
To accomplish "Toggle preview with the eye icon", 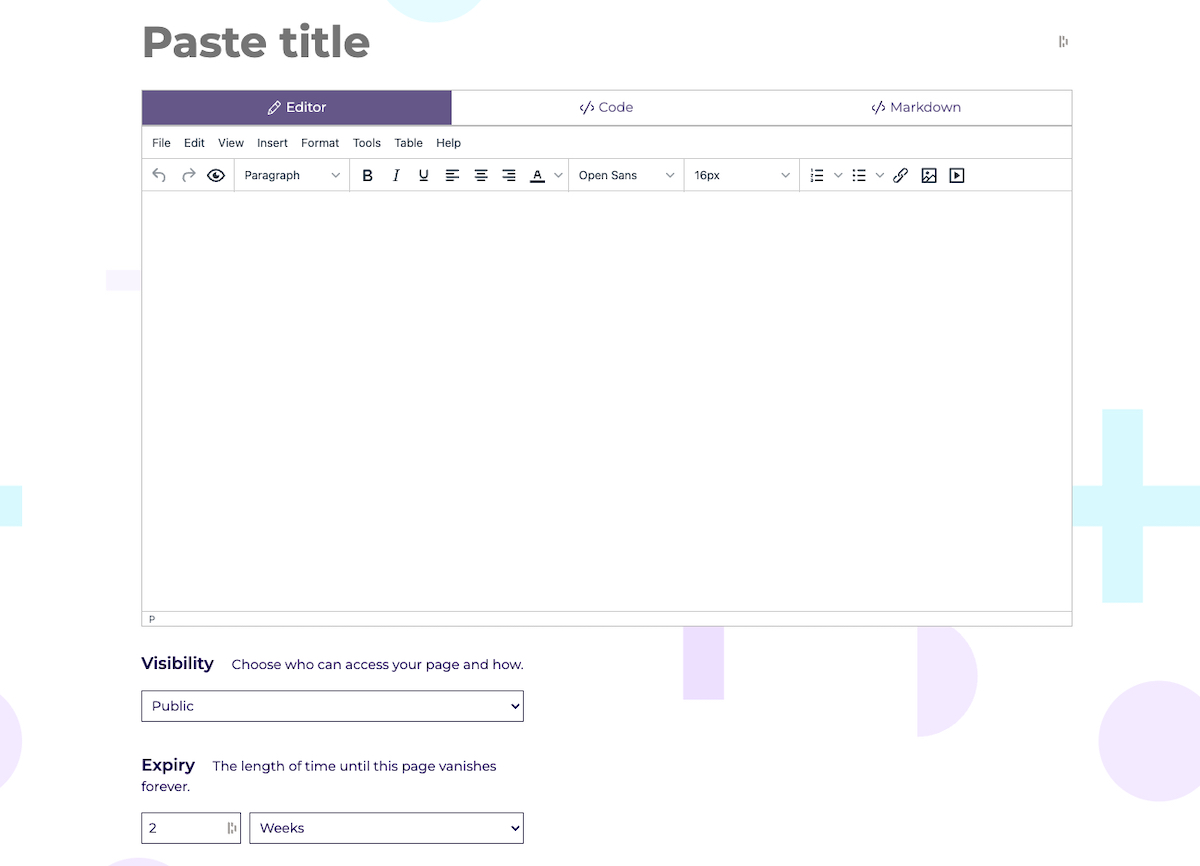I will point(216,175).
